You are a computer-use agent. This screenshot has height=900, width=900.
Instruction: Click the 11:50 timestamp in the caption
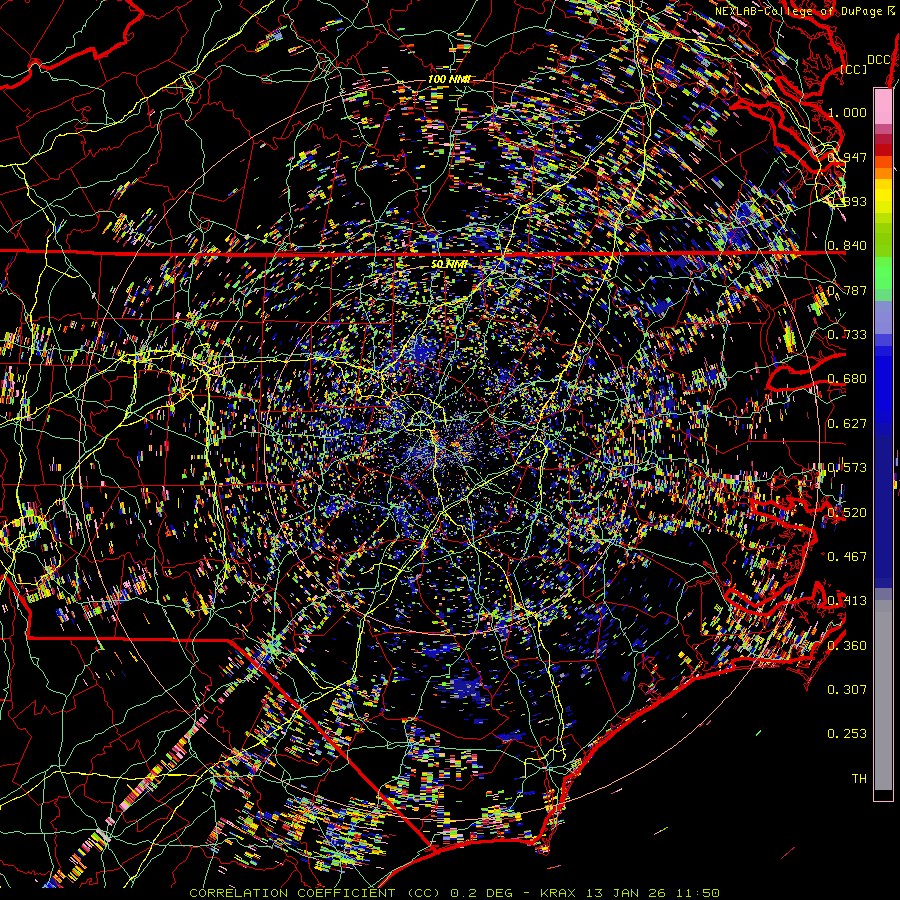click(700, 893)
